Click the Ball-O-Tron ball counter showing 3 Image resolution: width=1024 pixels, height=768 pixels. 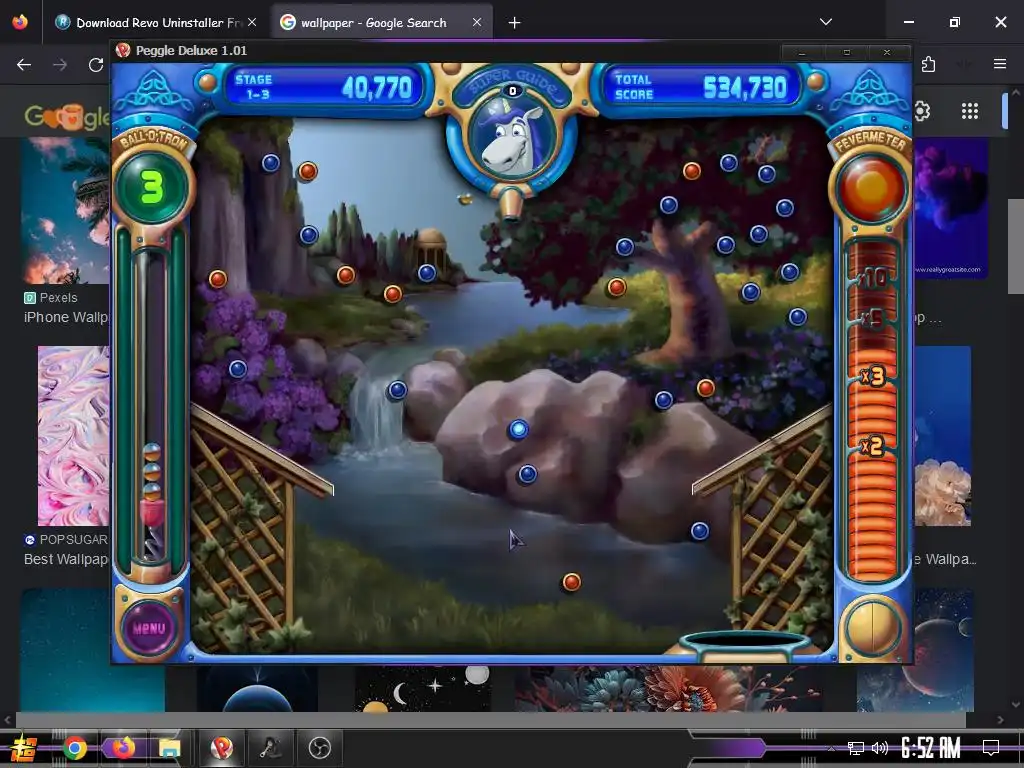[x=152, y=187]
